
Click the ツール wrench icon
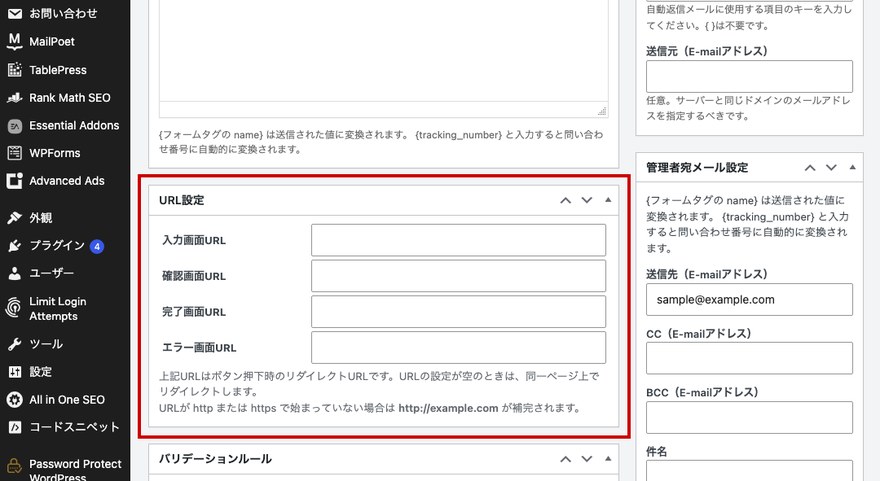pos(15,344)
